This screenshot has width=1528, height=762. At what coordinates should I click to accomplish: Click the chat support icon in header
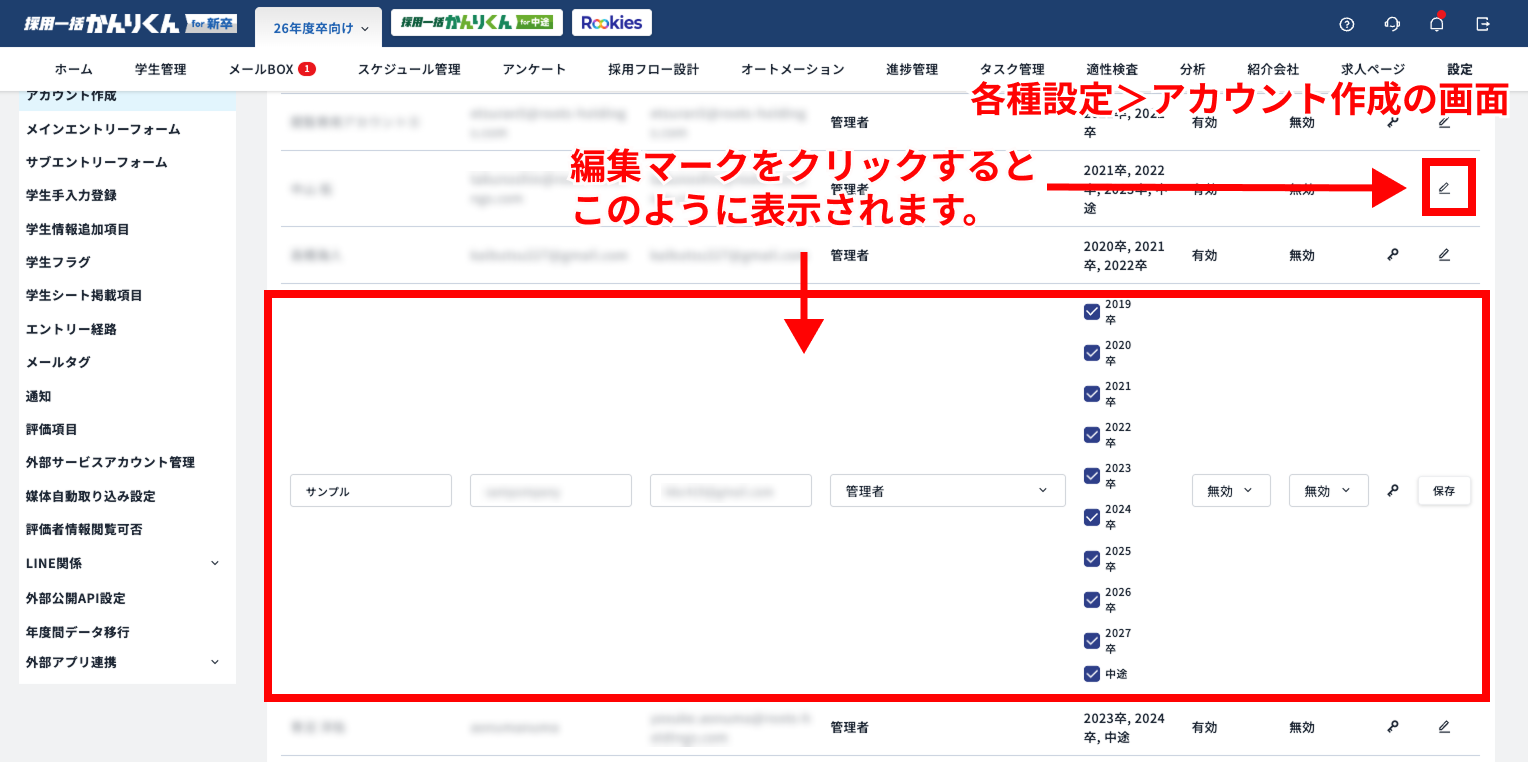(x=1392, y=23)
